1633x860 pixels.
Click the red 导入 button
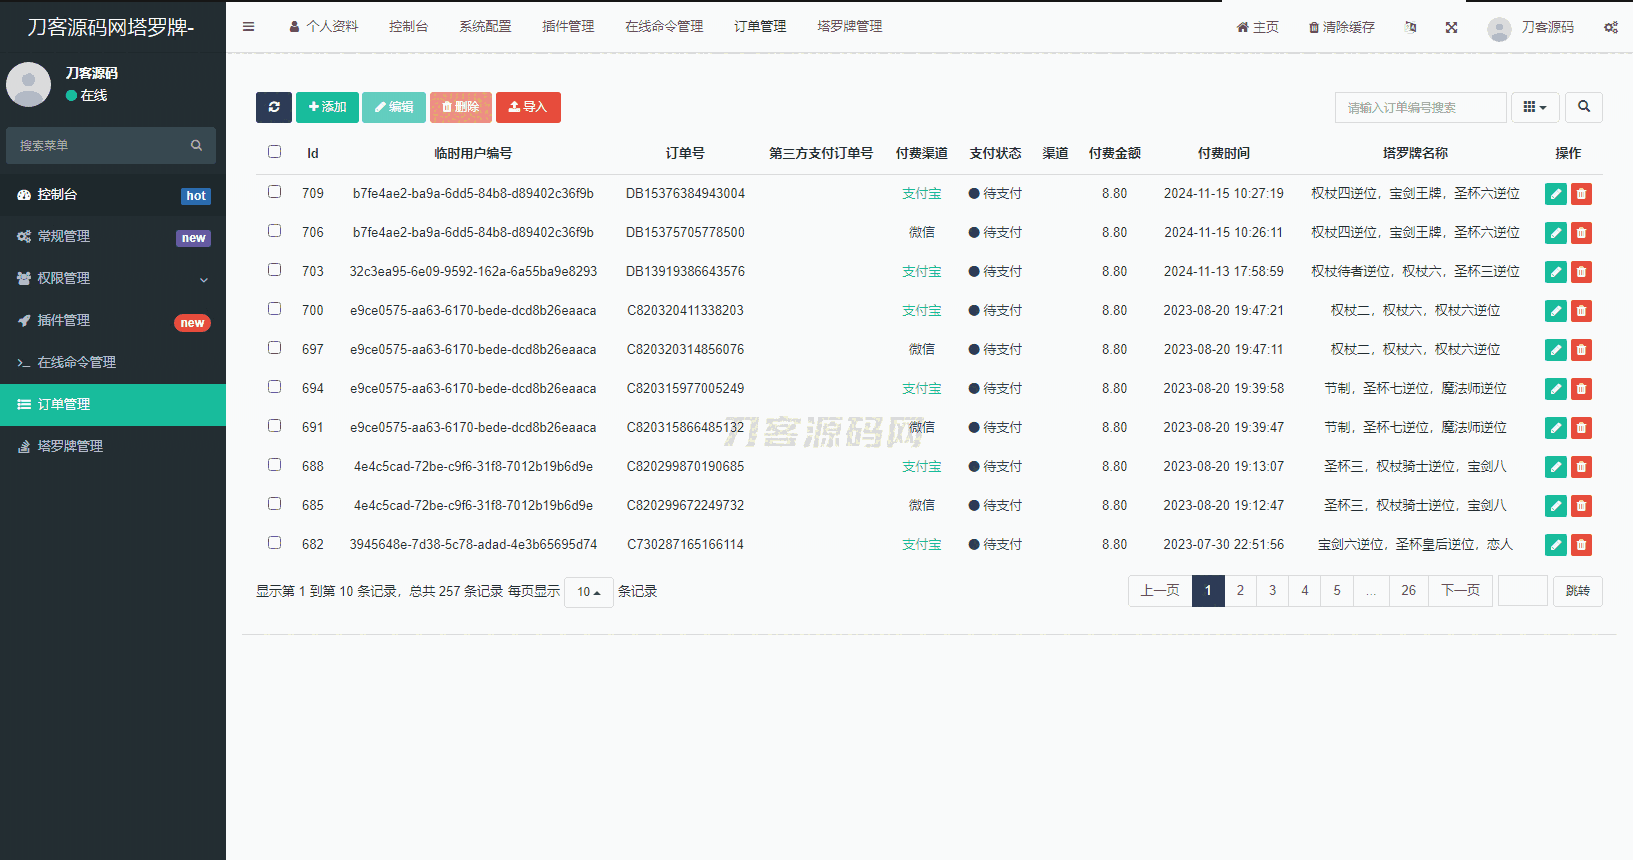(x=528, y=107)
